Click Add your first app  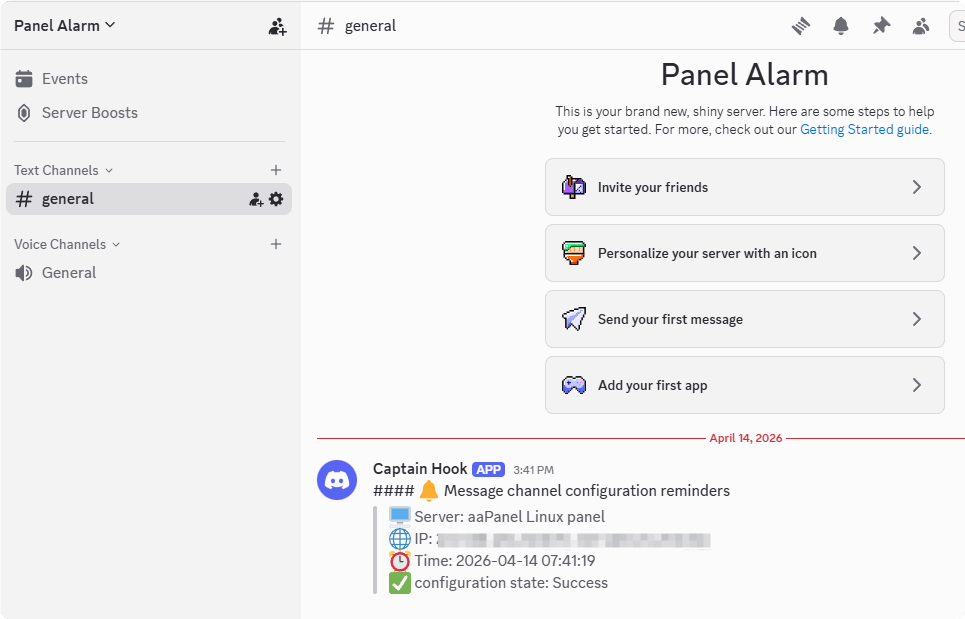pyautogui.click(x=744, y=385)
